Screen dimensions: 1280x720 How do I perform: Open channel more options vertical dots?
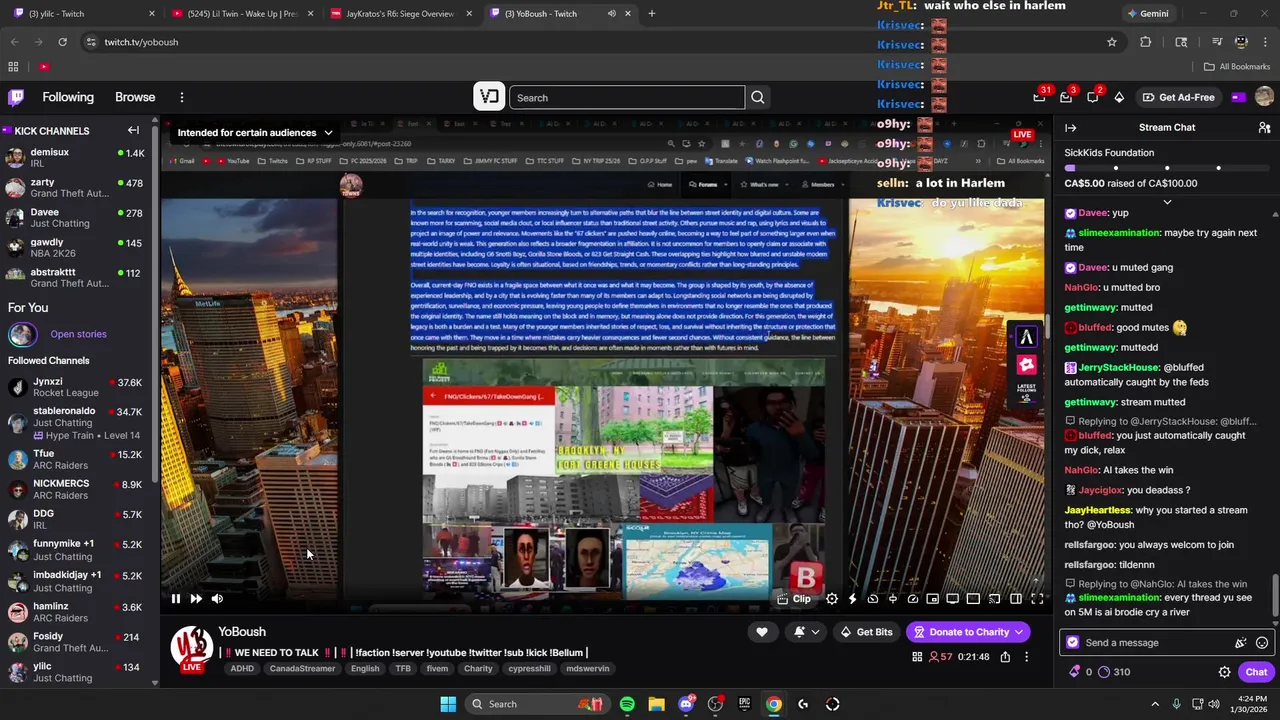[1026, 657]
